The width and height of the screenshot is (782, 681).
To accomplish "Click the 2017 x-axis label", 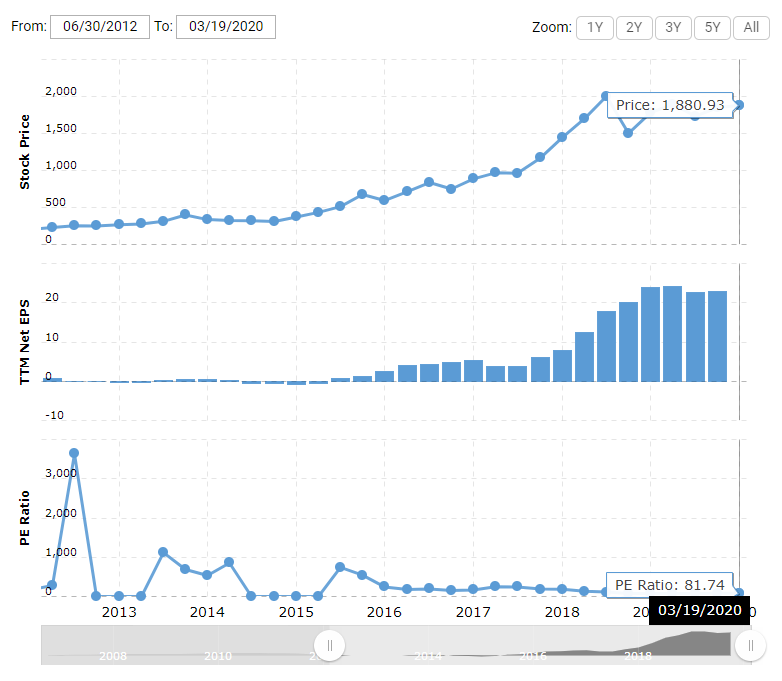I will (x=473, y=612).
